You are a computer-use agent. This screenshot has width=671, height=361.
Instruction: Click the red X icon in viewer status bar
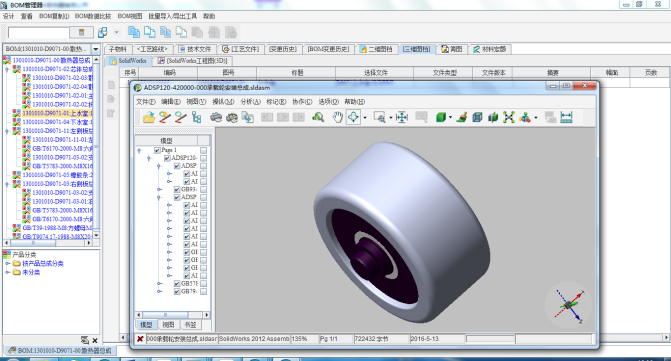click(140, 339)
